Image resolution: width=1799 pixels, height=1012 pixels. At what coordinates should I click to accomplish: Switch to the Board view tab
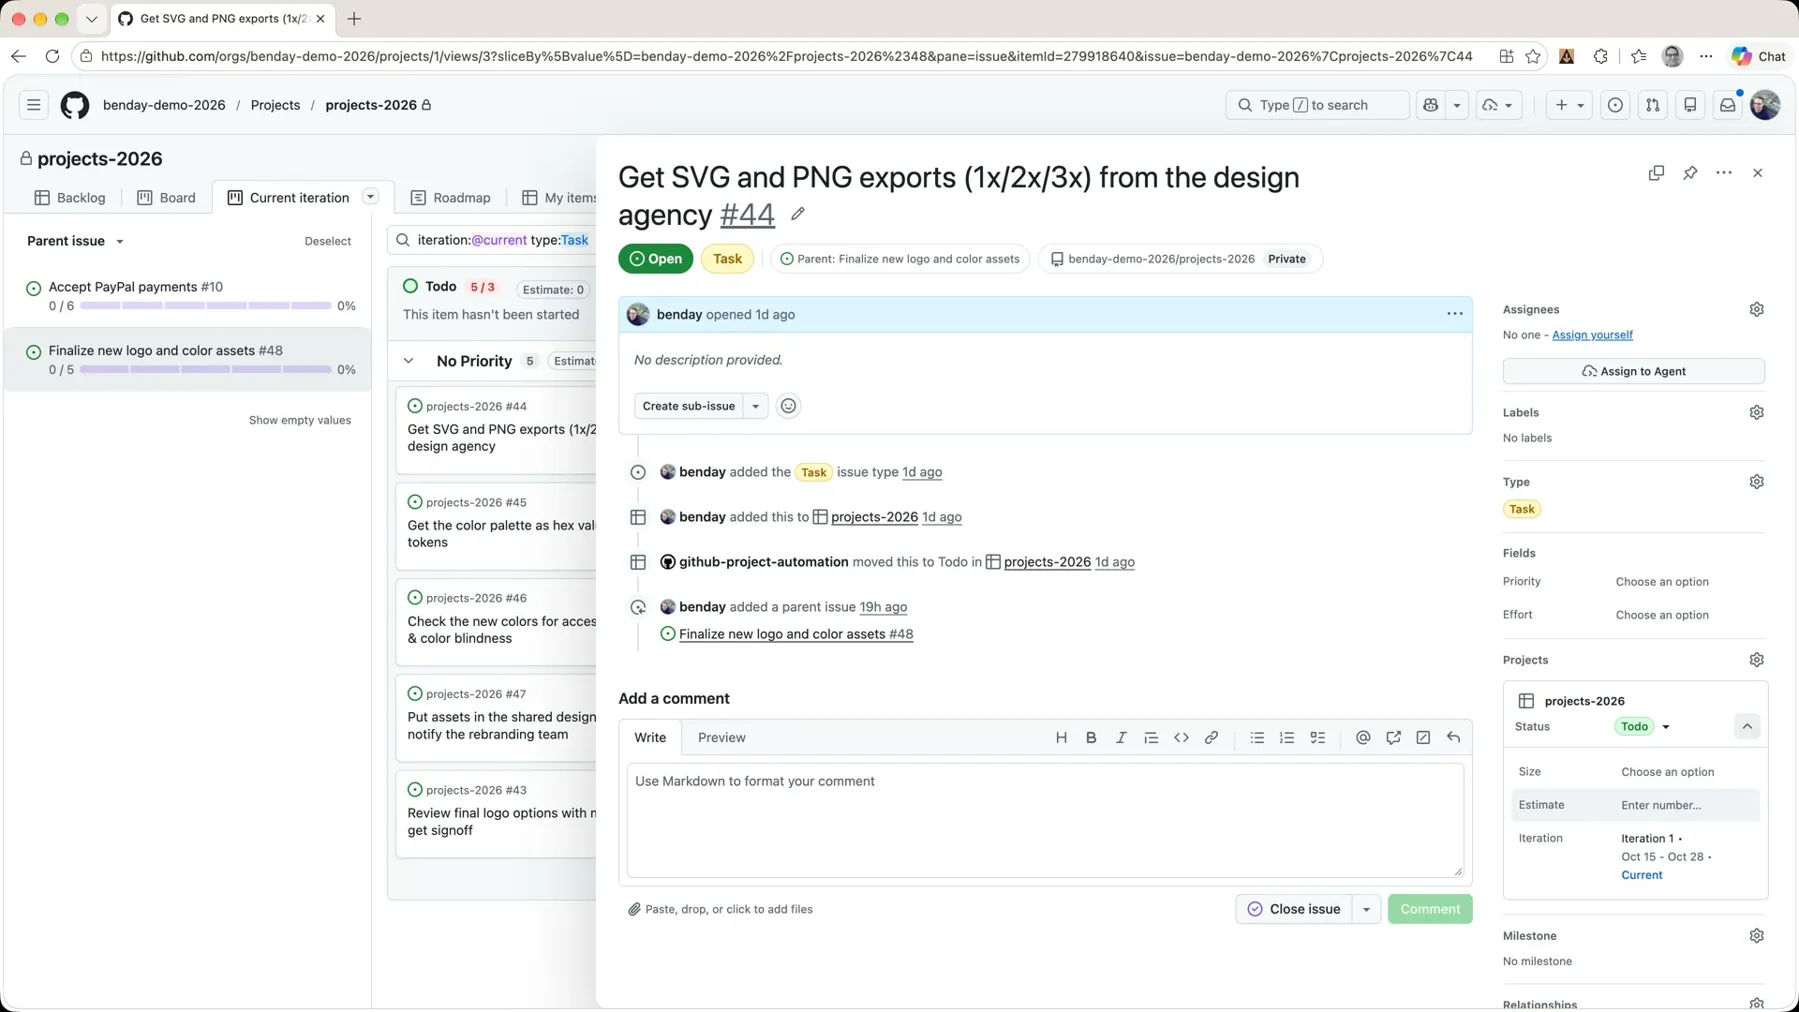coord(166,198)
